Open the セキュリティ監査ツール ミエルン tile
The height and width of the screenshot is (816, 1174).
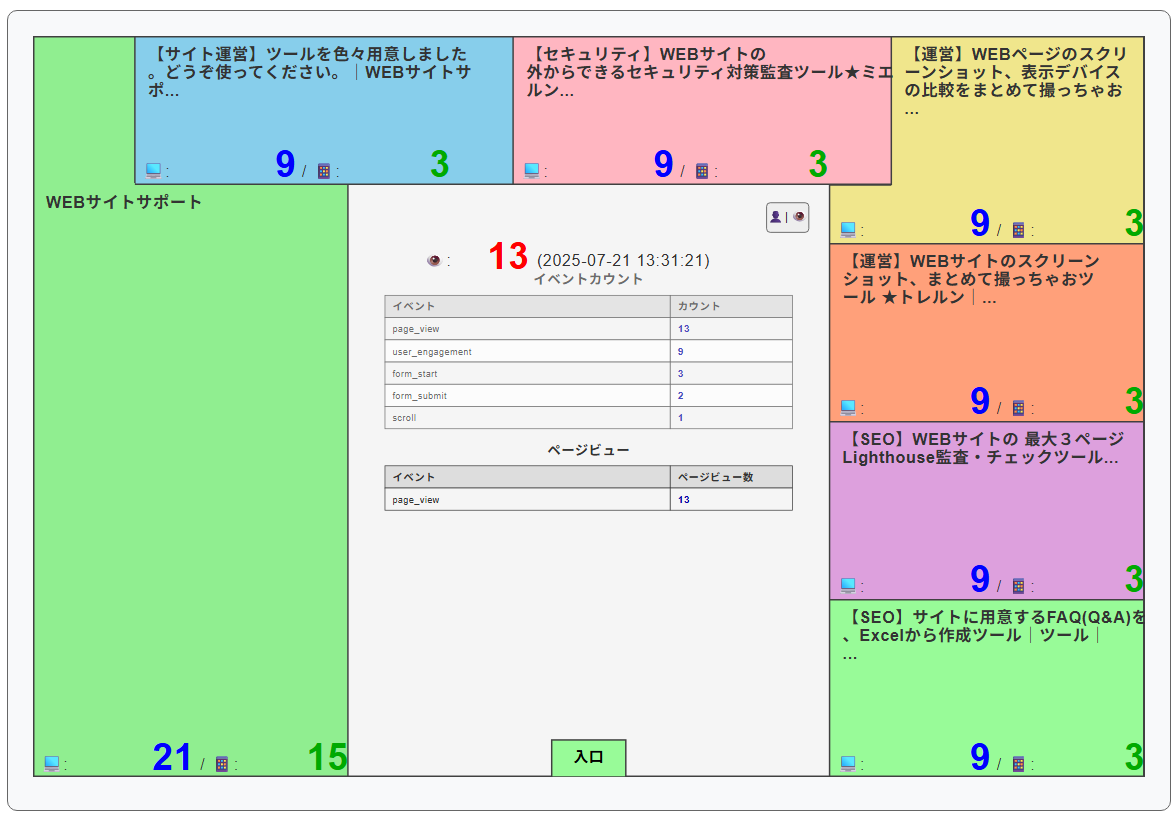(x=700, y=72)
